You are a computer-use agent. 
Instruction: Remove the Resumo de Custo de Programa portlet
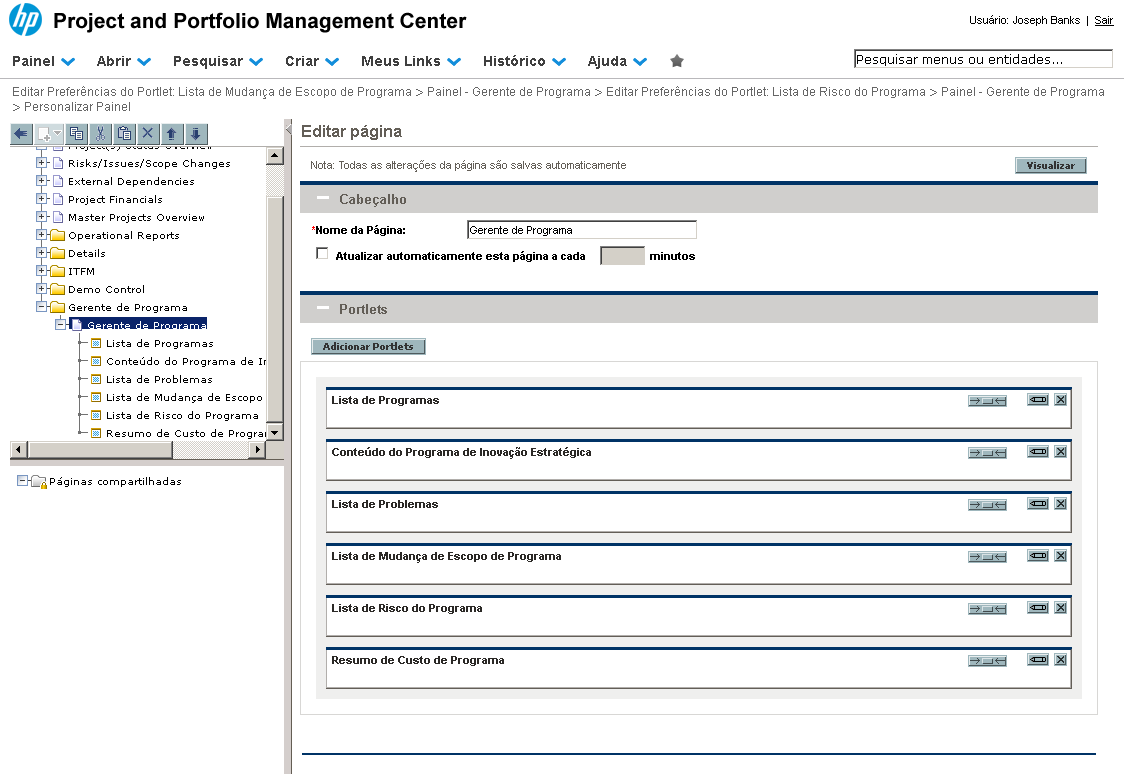[1061, 660]
